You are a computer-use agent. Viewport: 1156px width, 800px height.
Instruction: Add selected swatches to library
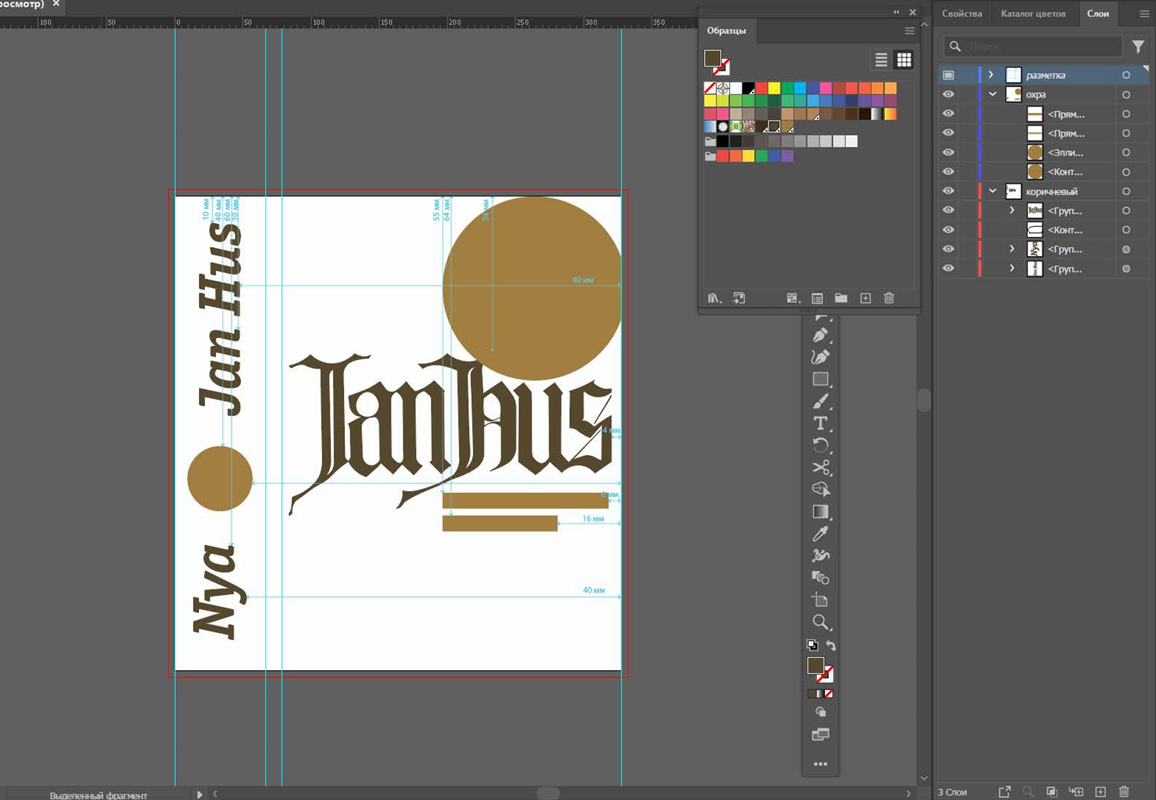click(739, 299)
